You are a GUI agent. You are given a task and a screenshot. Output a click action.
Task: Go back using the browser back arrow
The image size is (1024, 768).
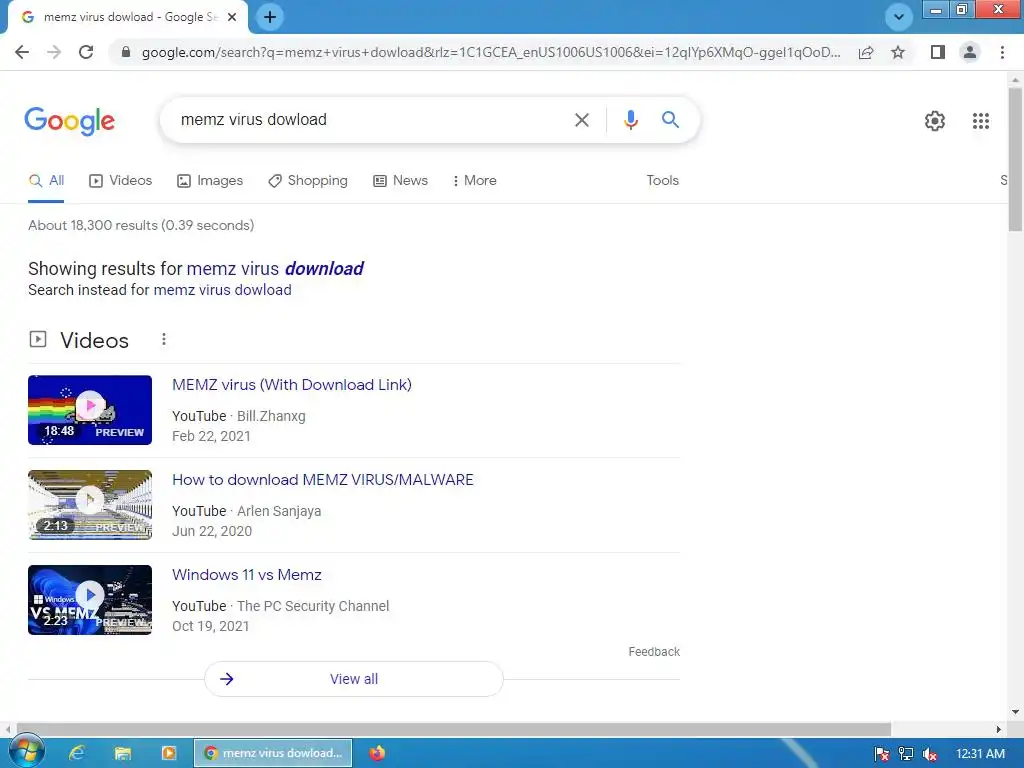22,52
